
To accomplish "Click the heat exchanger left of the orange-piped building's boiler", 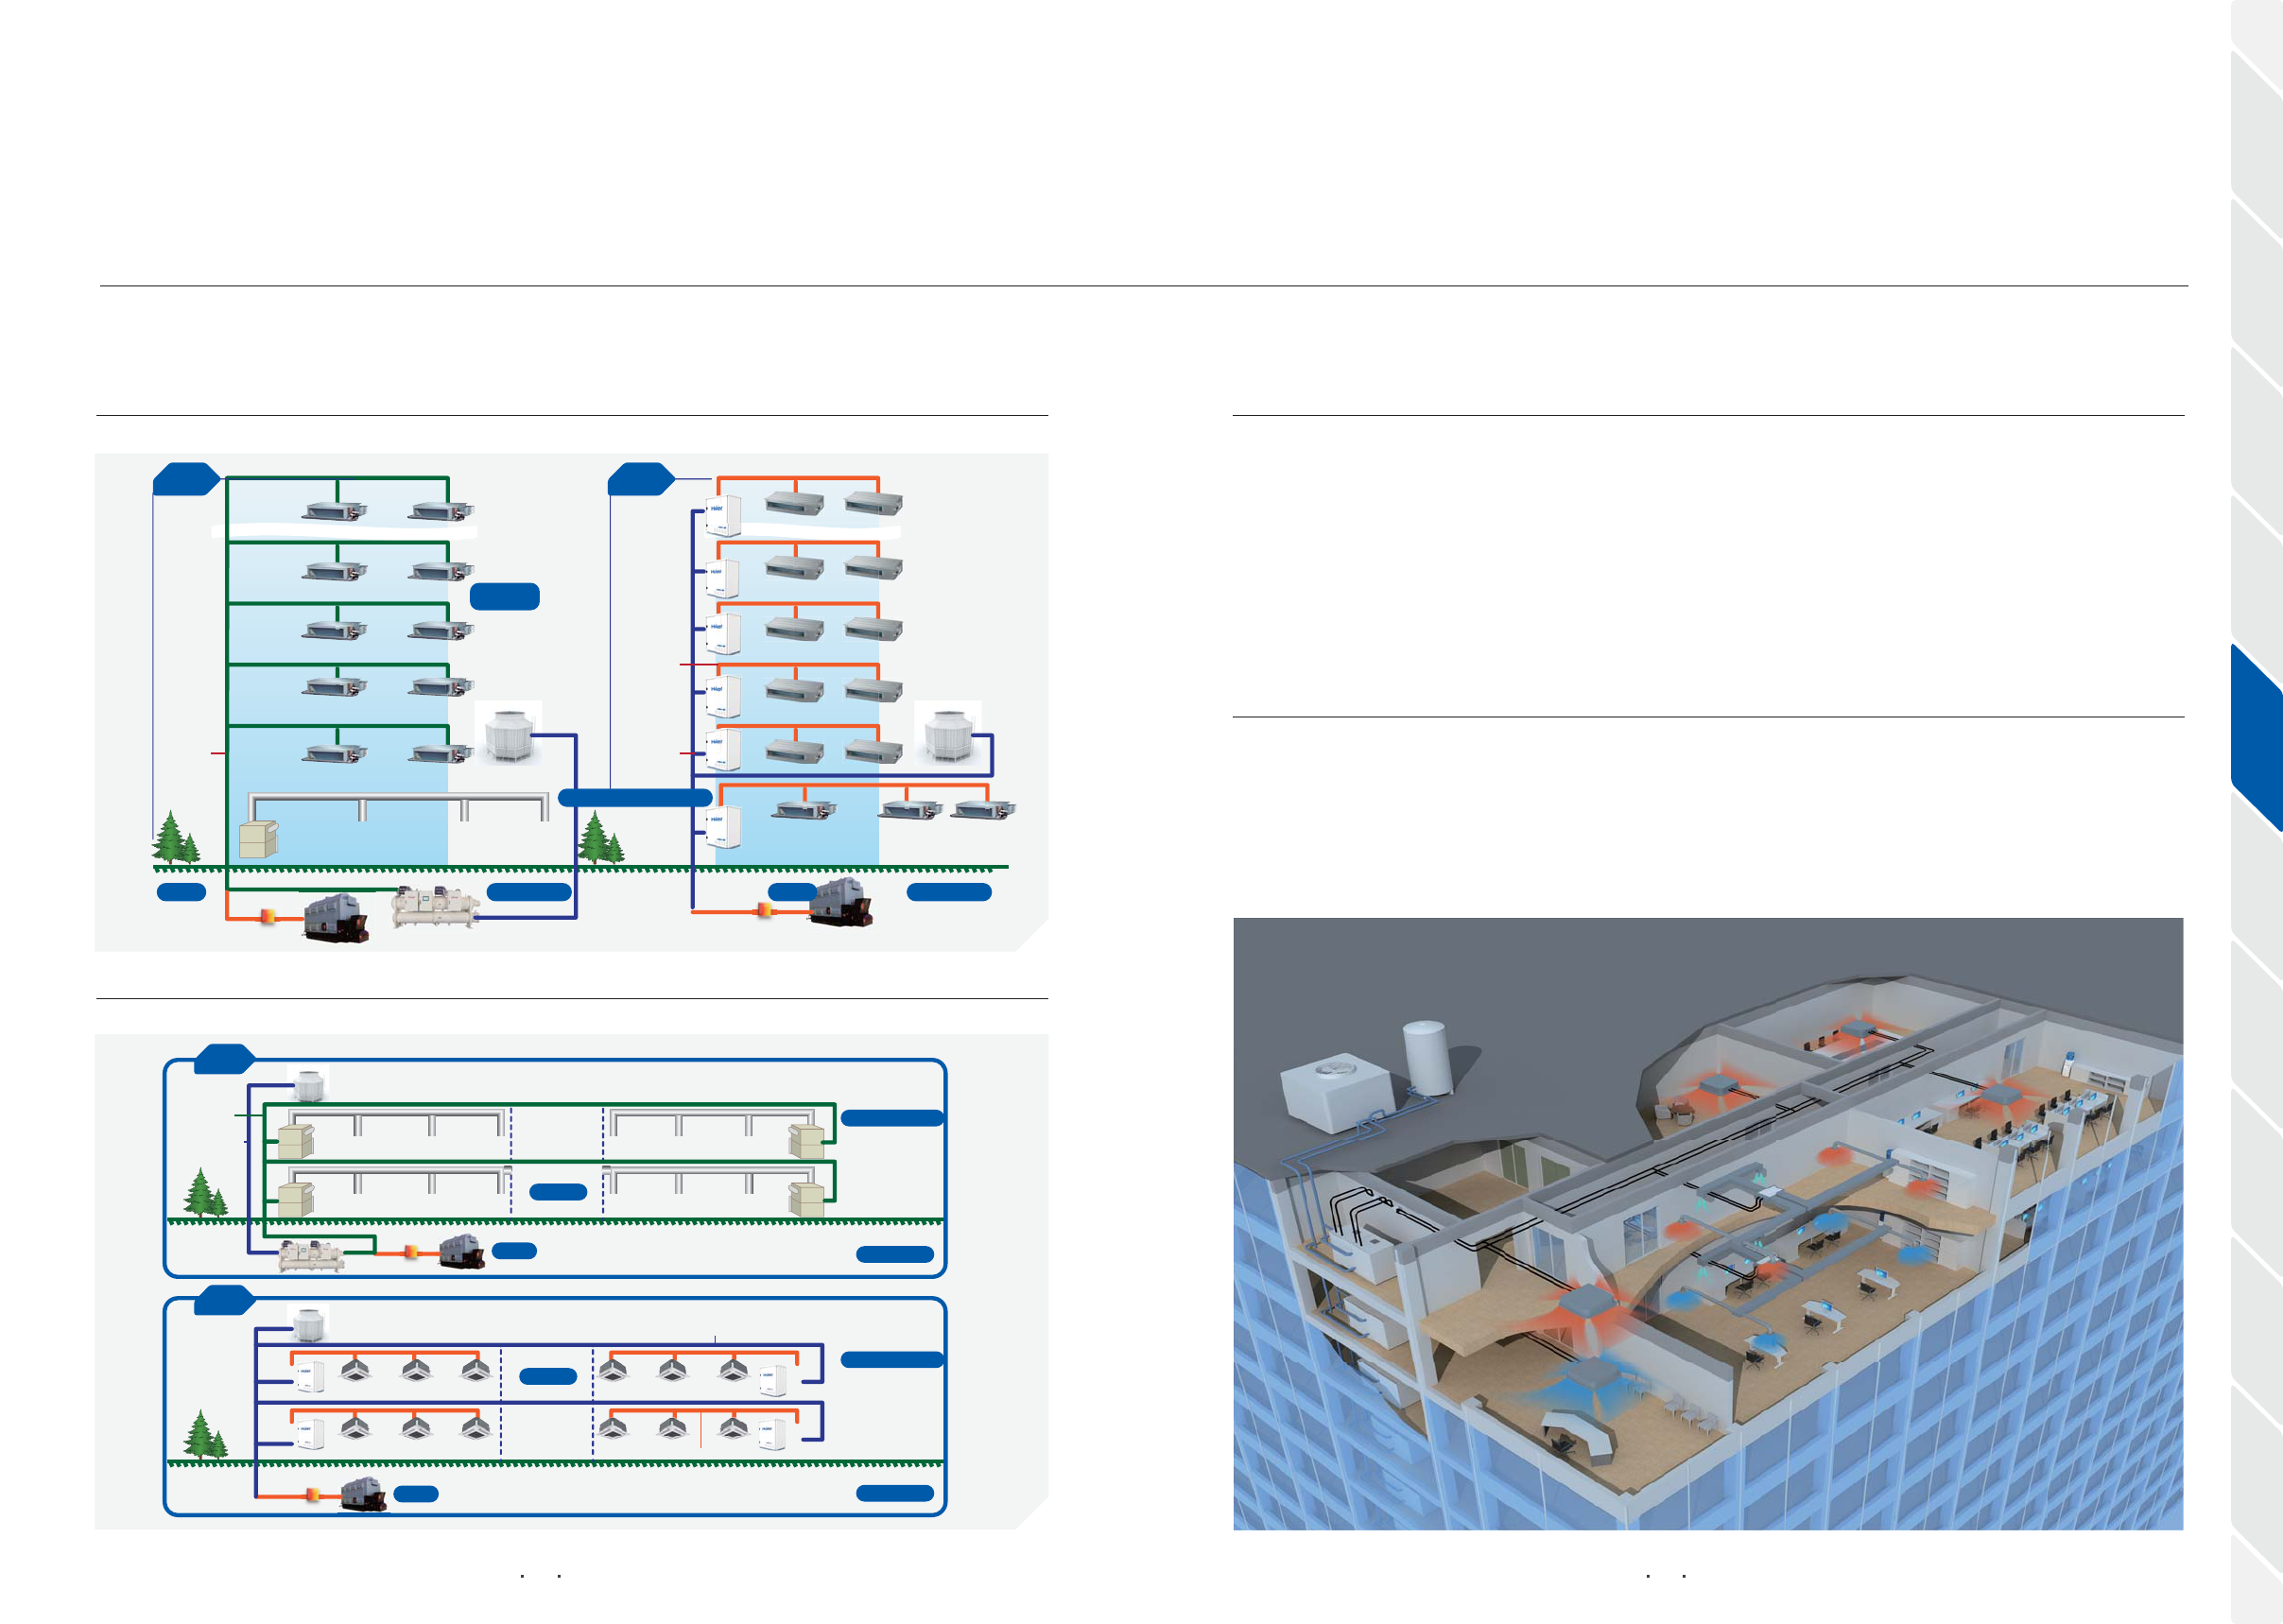I will pyautogui.click(x=764, y=910).
